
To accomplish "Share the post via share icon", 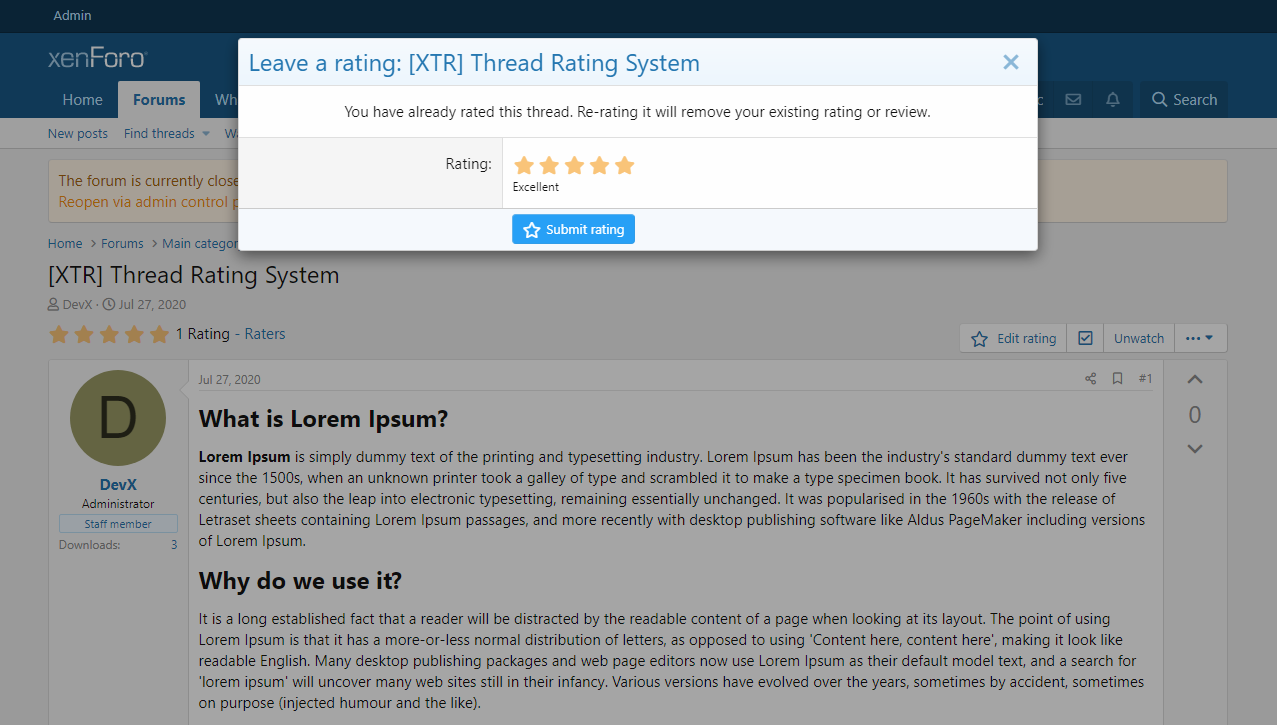I will pyautogui.click(x=1090, y=379).
